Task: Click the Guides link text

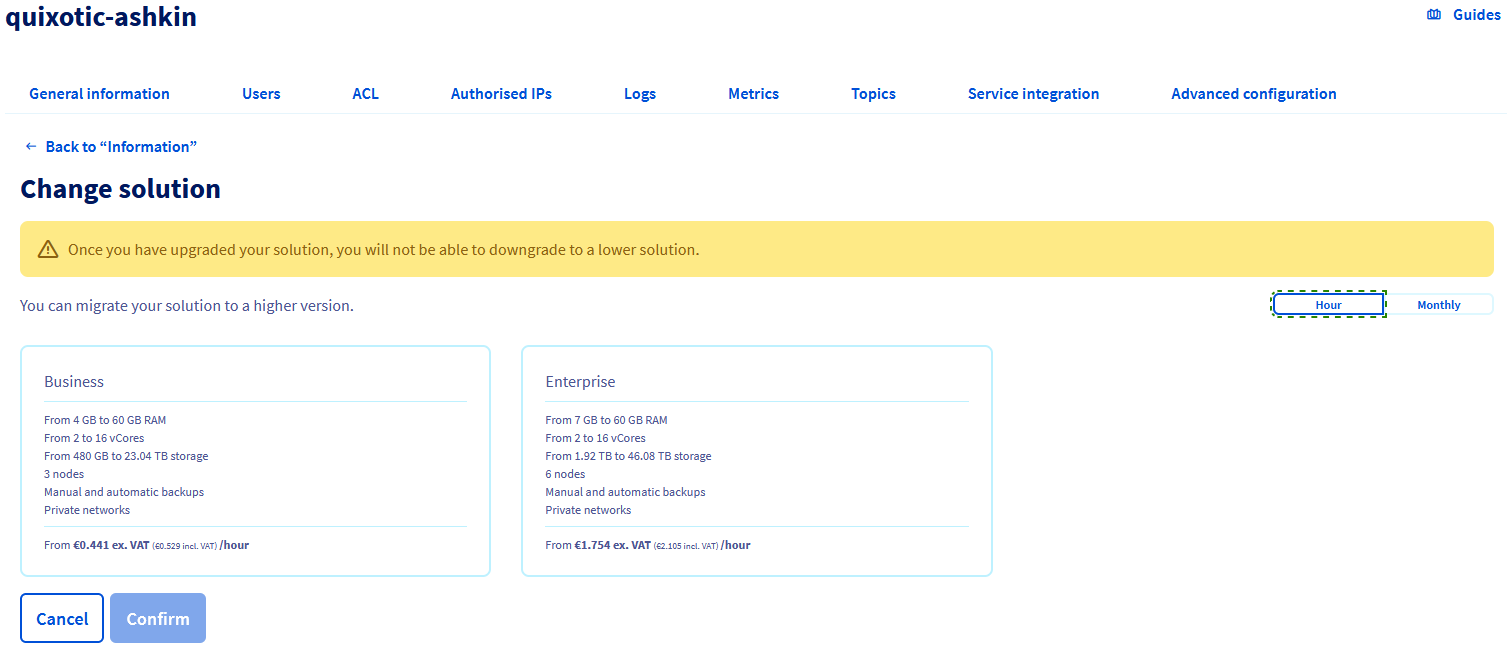Action: pyautogui.click(x=1476, y=15)
